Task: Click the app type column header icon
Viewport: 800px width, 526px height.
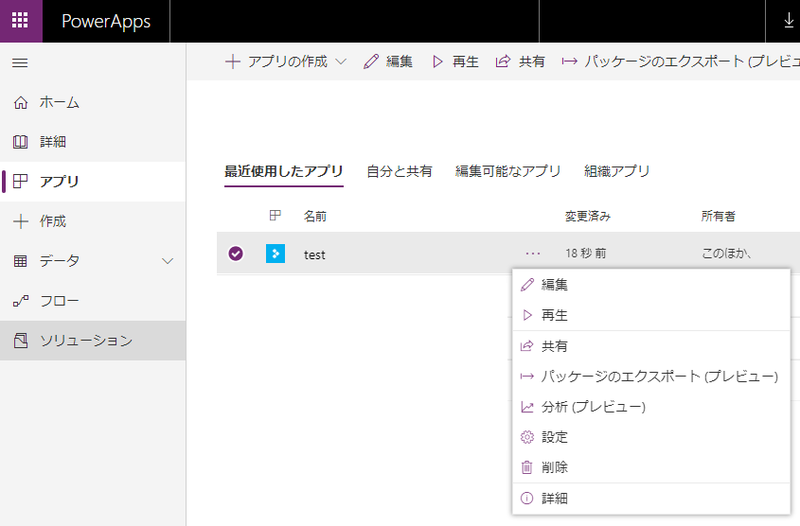Action: 275,216
